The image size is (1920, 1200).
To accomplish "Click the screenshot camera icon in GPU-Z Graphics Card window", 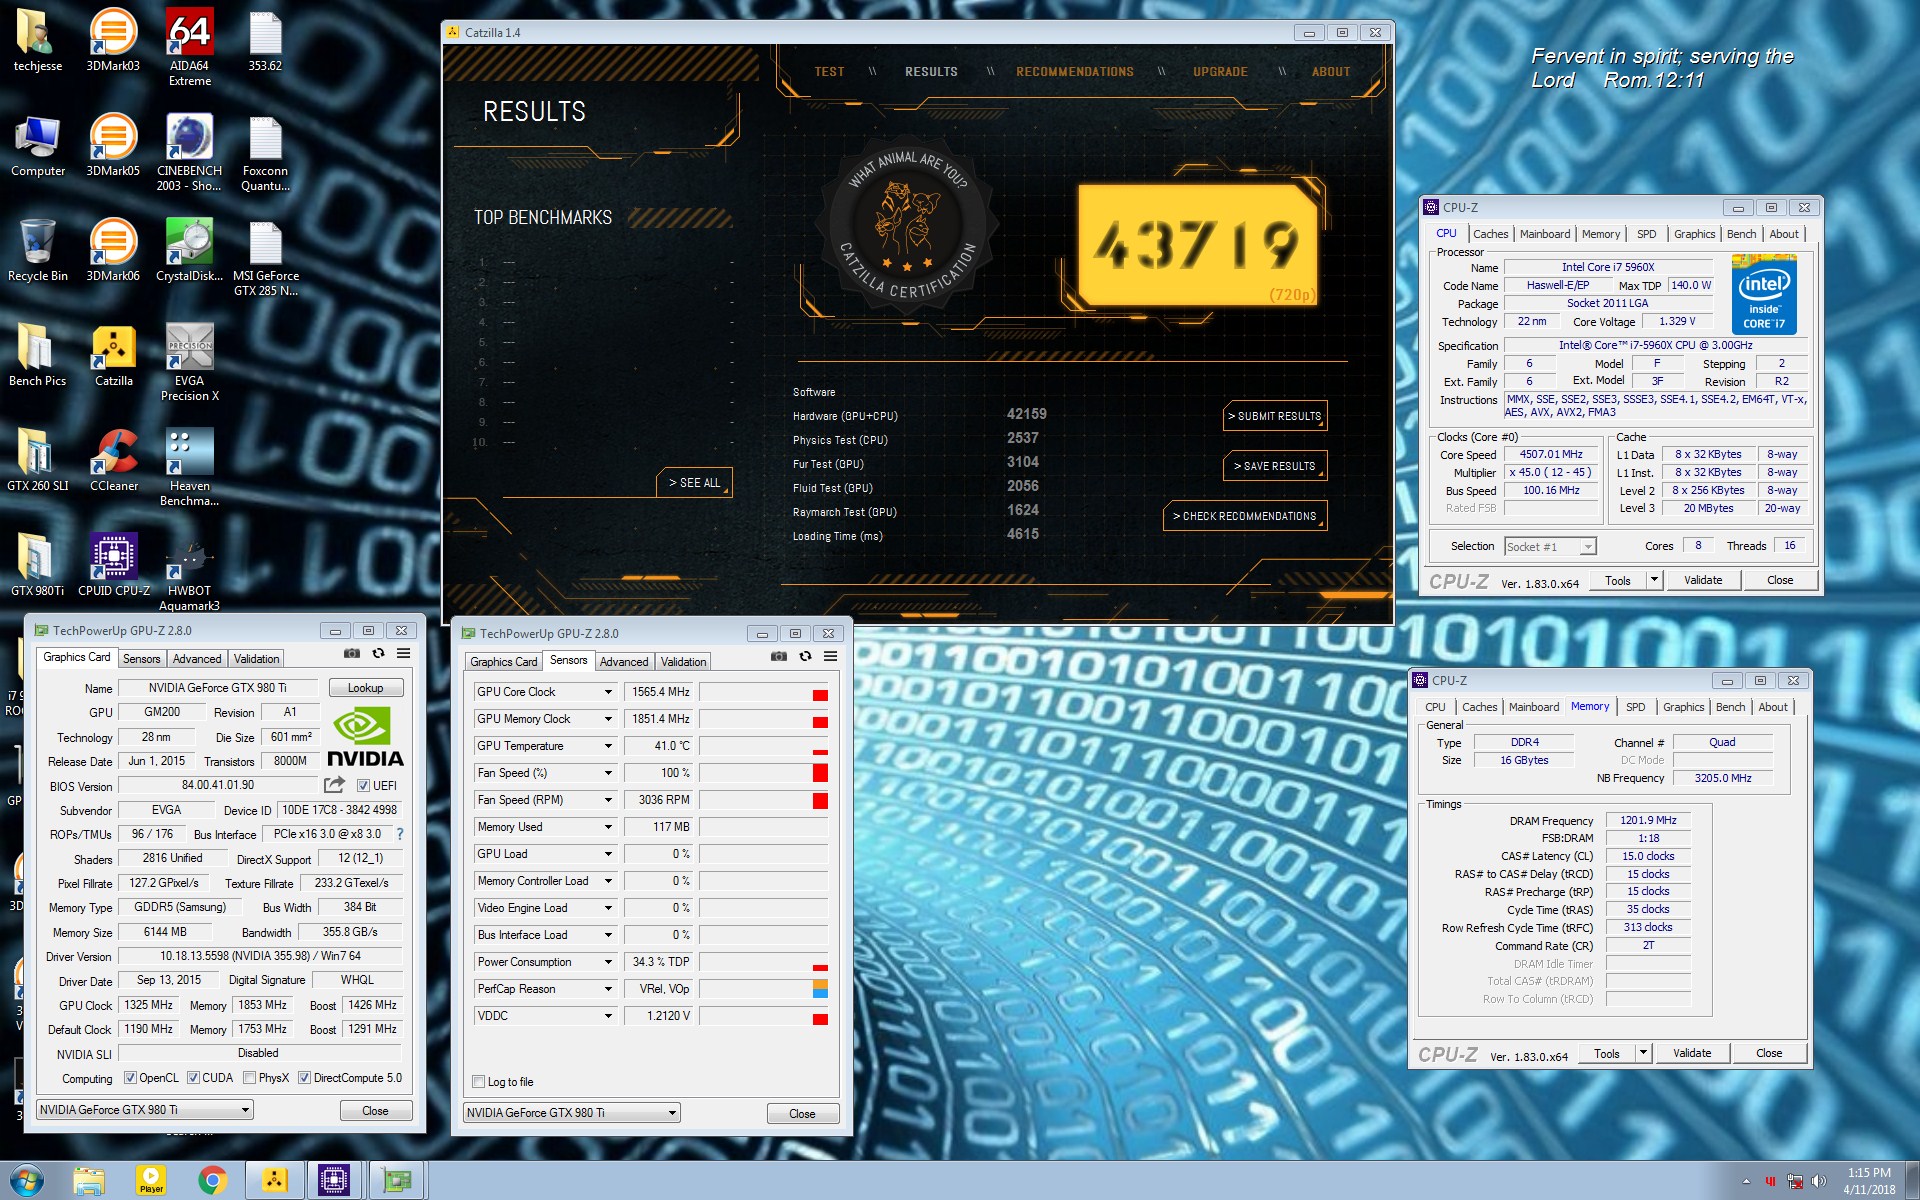I will tap(352, 654).
